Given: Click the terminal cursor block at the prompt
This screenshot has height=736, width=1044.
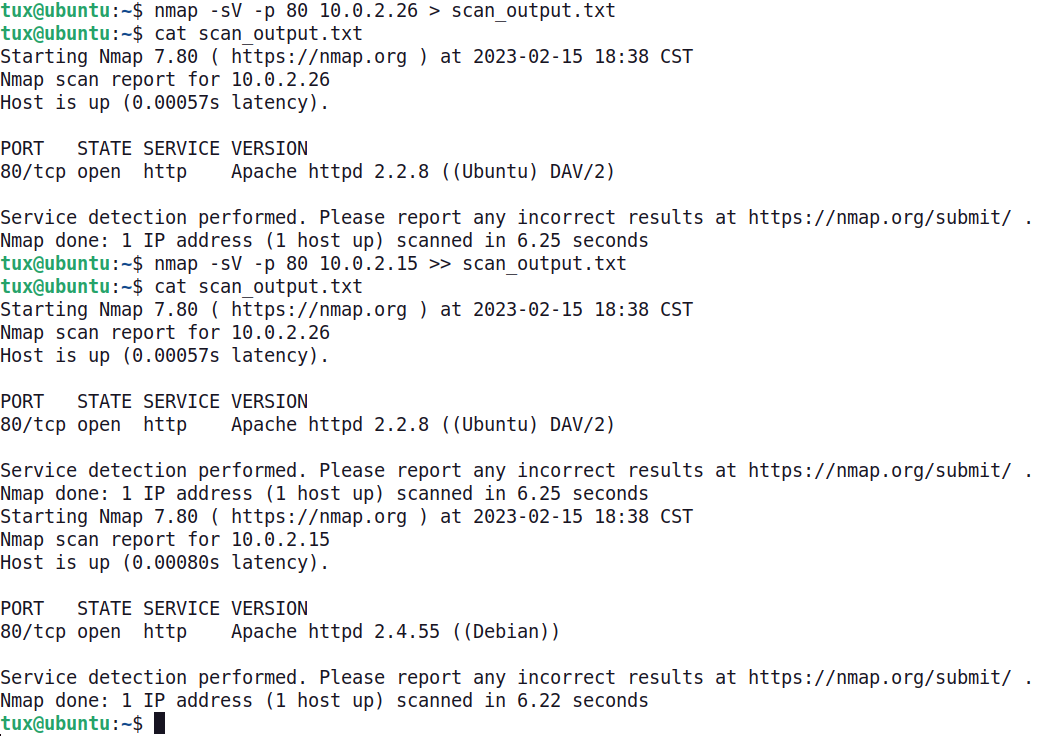Looking at the screenshot, I should (159, 723).
